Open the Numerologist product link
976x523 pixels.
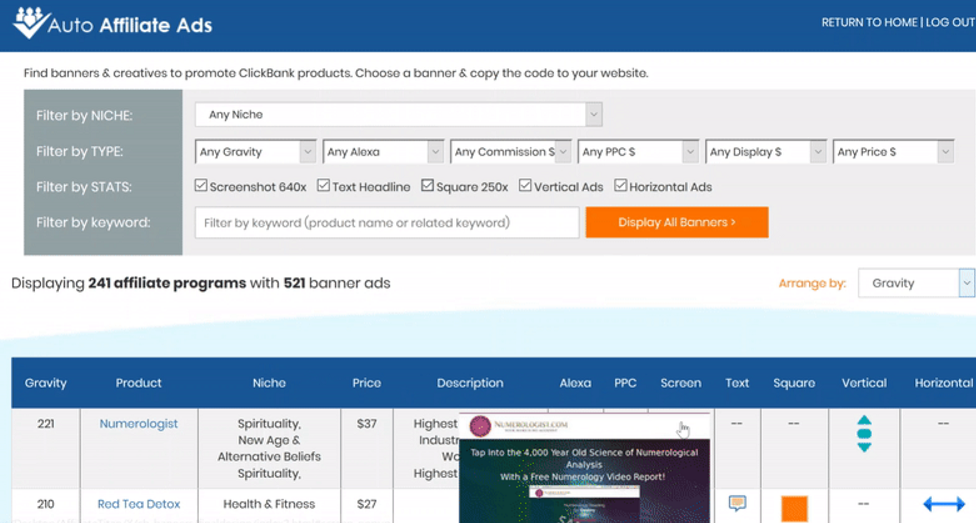pyautogui.click(x=138, y=423)
